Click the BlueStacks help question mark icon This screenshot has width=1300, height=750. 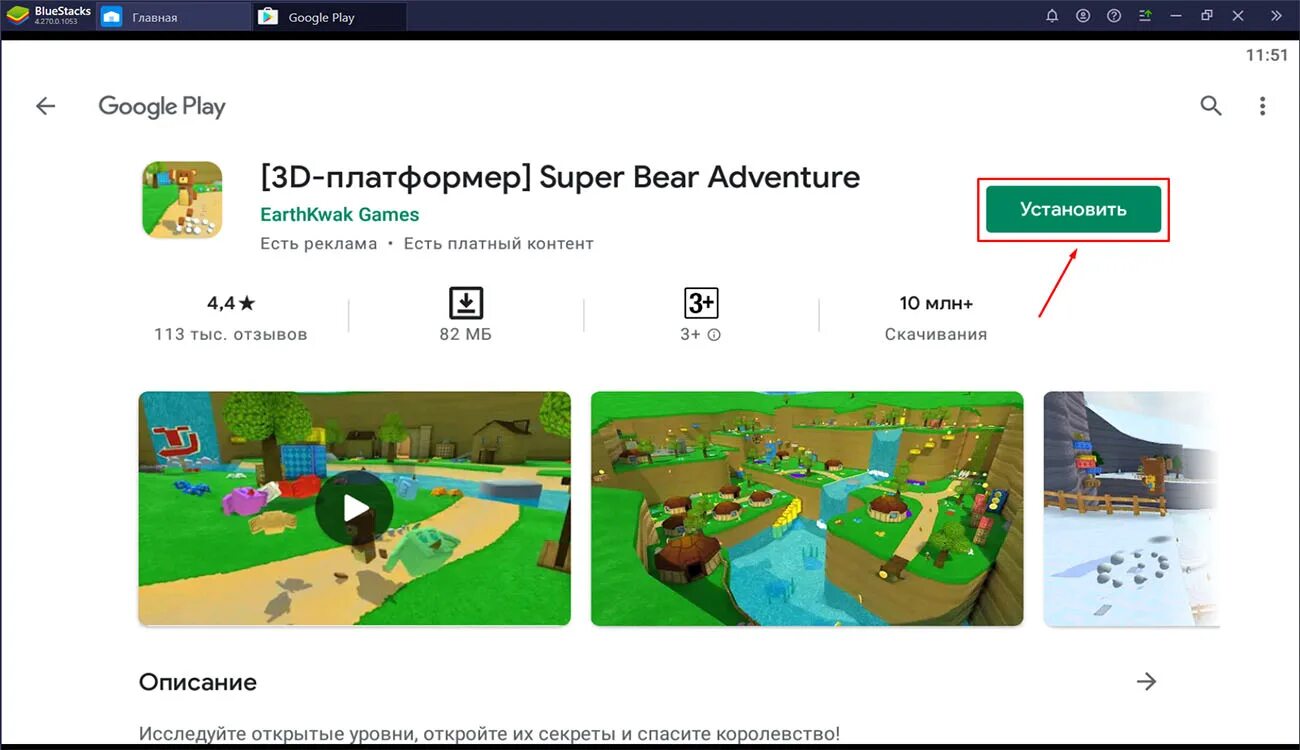(1113, 15)
